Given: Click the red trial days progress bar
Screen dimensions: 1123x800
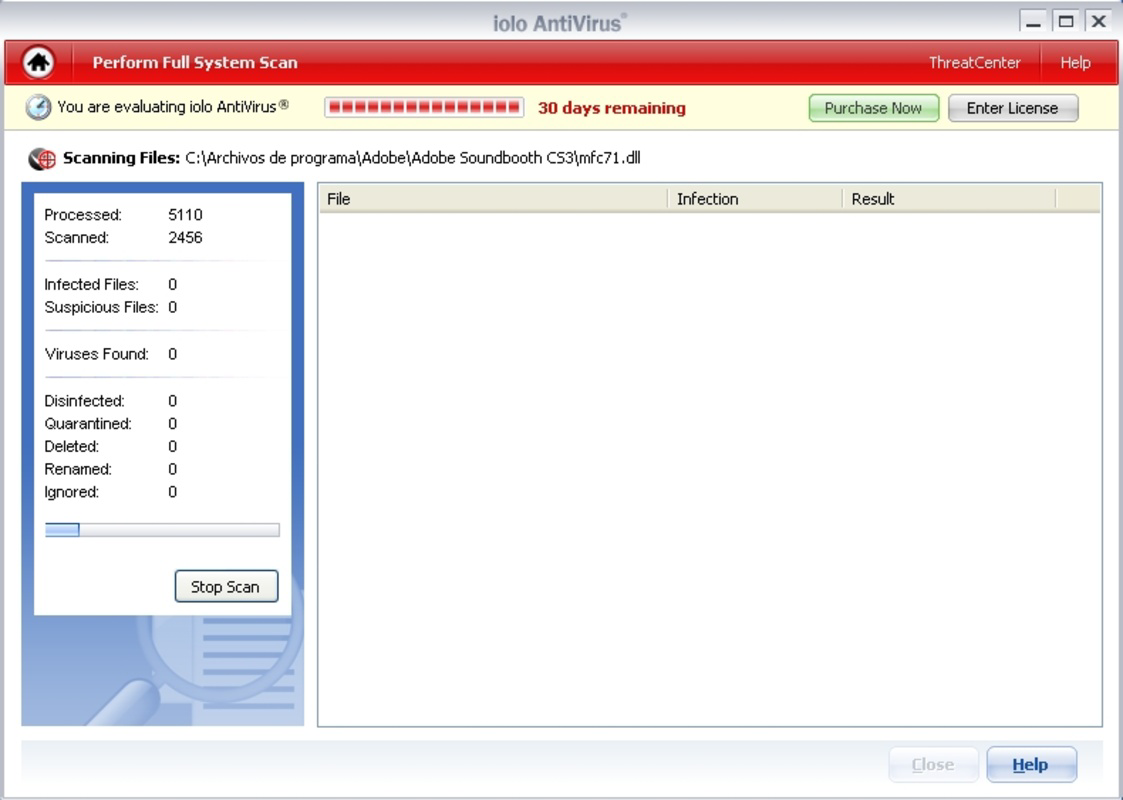Looking at the screenshot, I should coord(424,107).
